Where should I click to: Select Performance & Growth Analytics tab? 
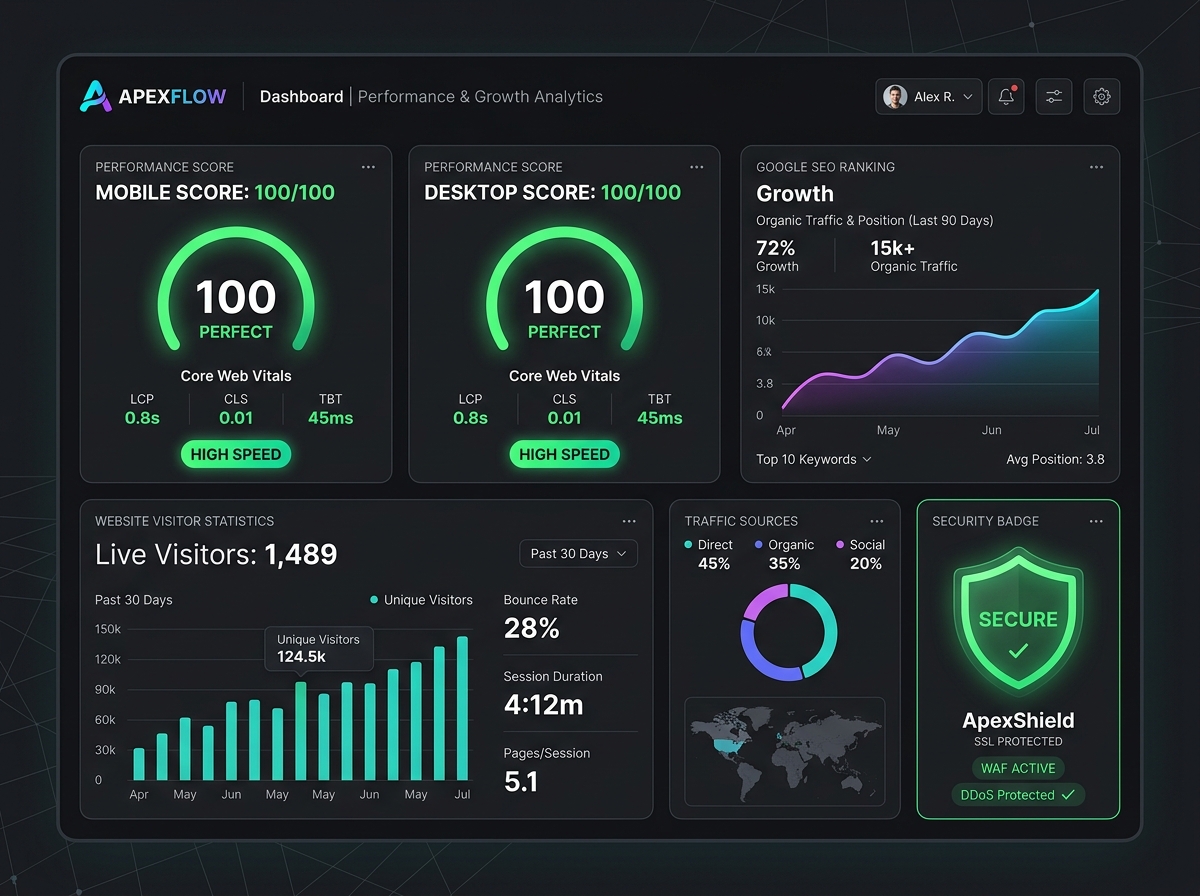(480, 97)
